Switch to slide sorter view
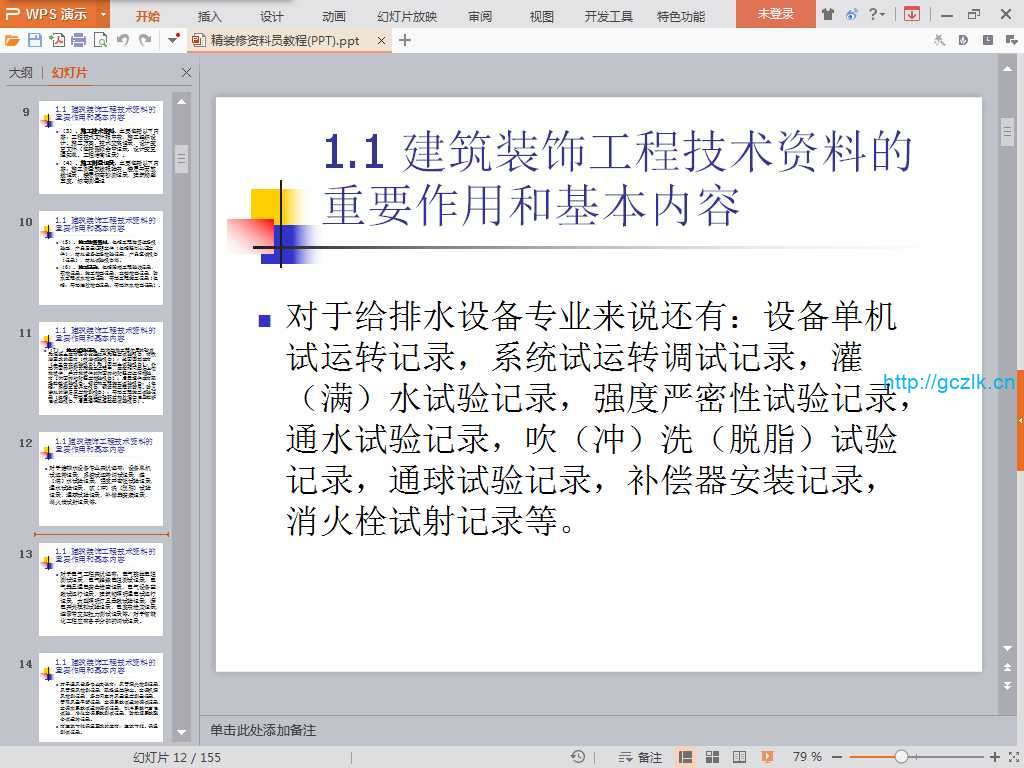 pos(713,757)
